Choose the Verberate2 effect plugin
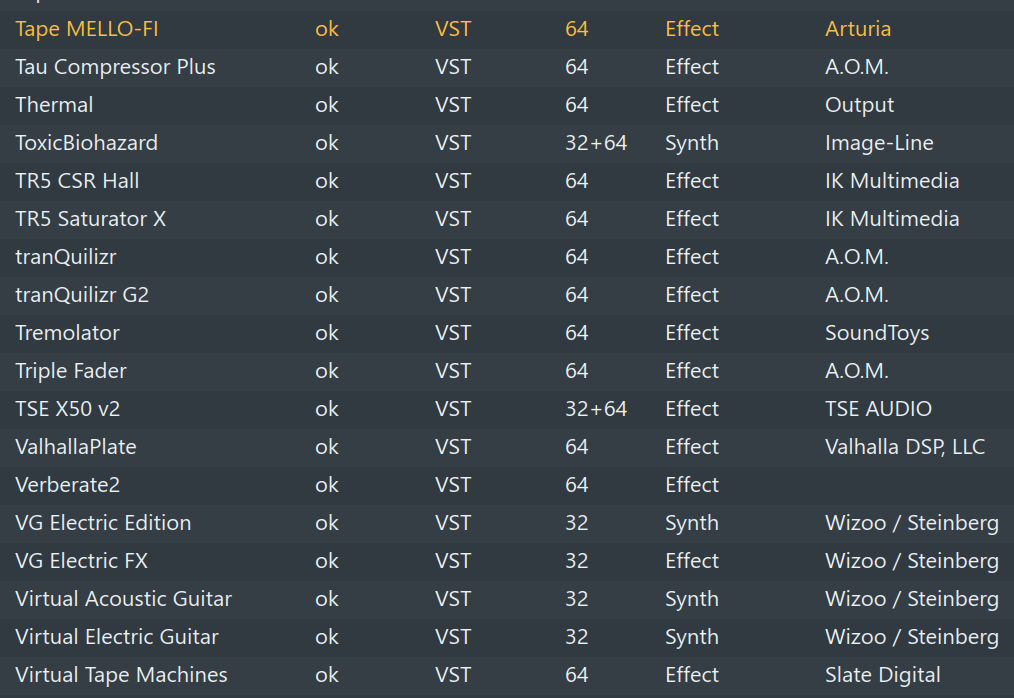This screenshot has width=1014, height=698. pyautogui.click(x=68, y=485)
